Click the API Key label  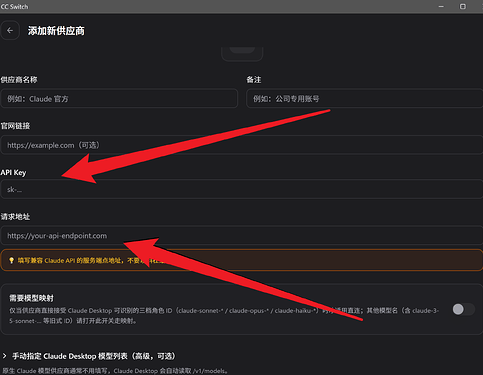point(13,172)
